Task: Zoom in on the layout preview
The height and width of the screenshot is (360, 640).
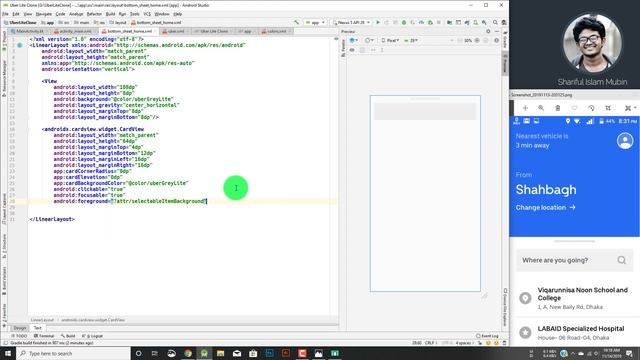Action: pyautogui.click(x=477, y=40)
